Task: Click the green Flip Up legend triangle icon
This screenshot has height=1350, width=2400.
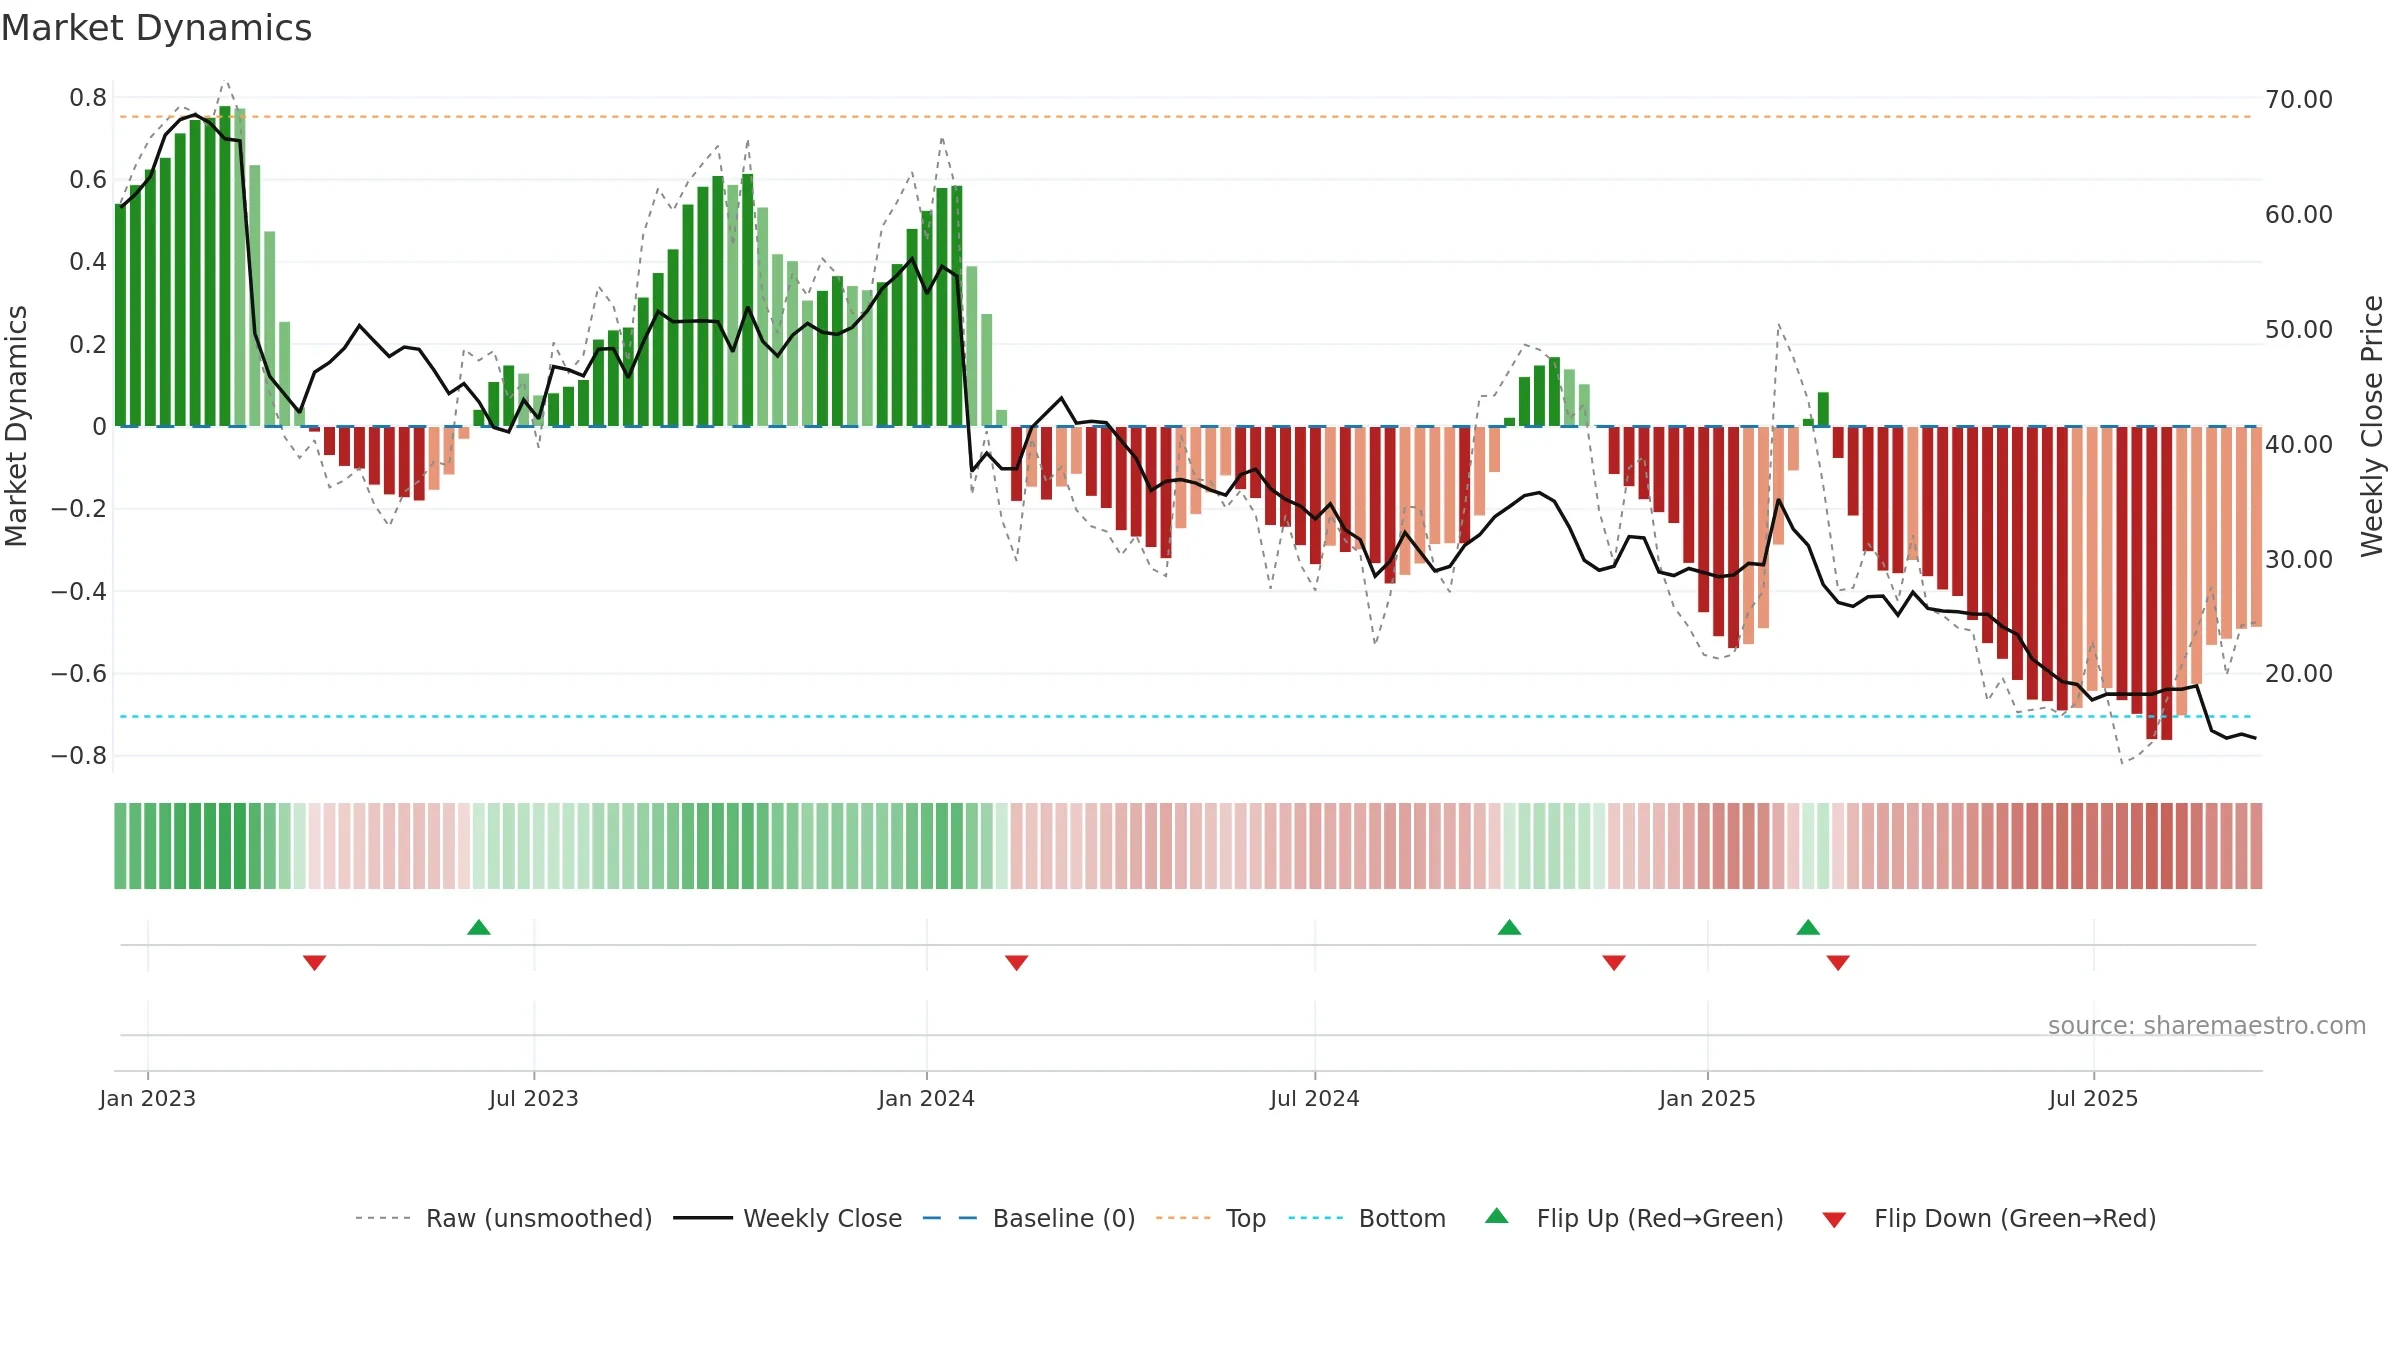Action: (1497, 1216)
